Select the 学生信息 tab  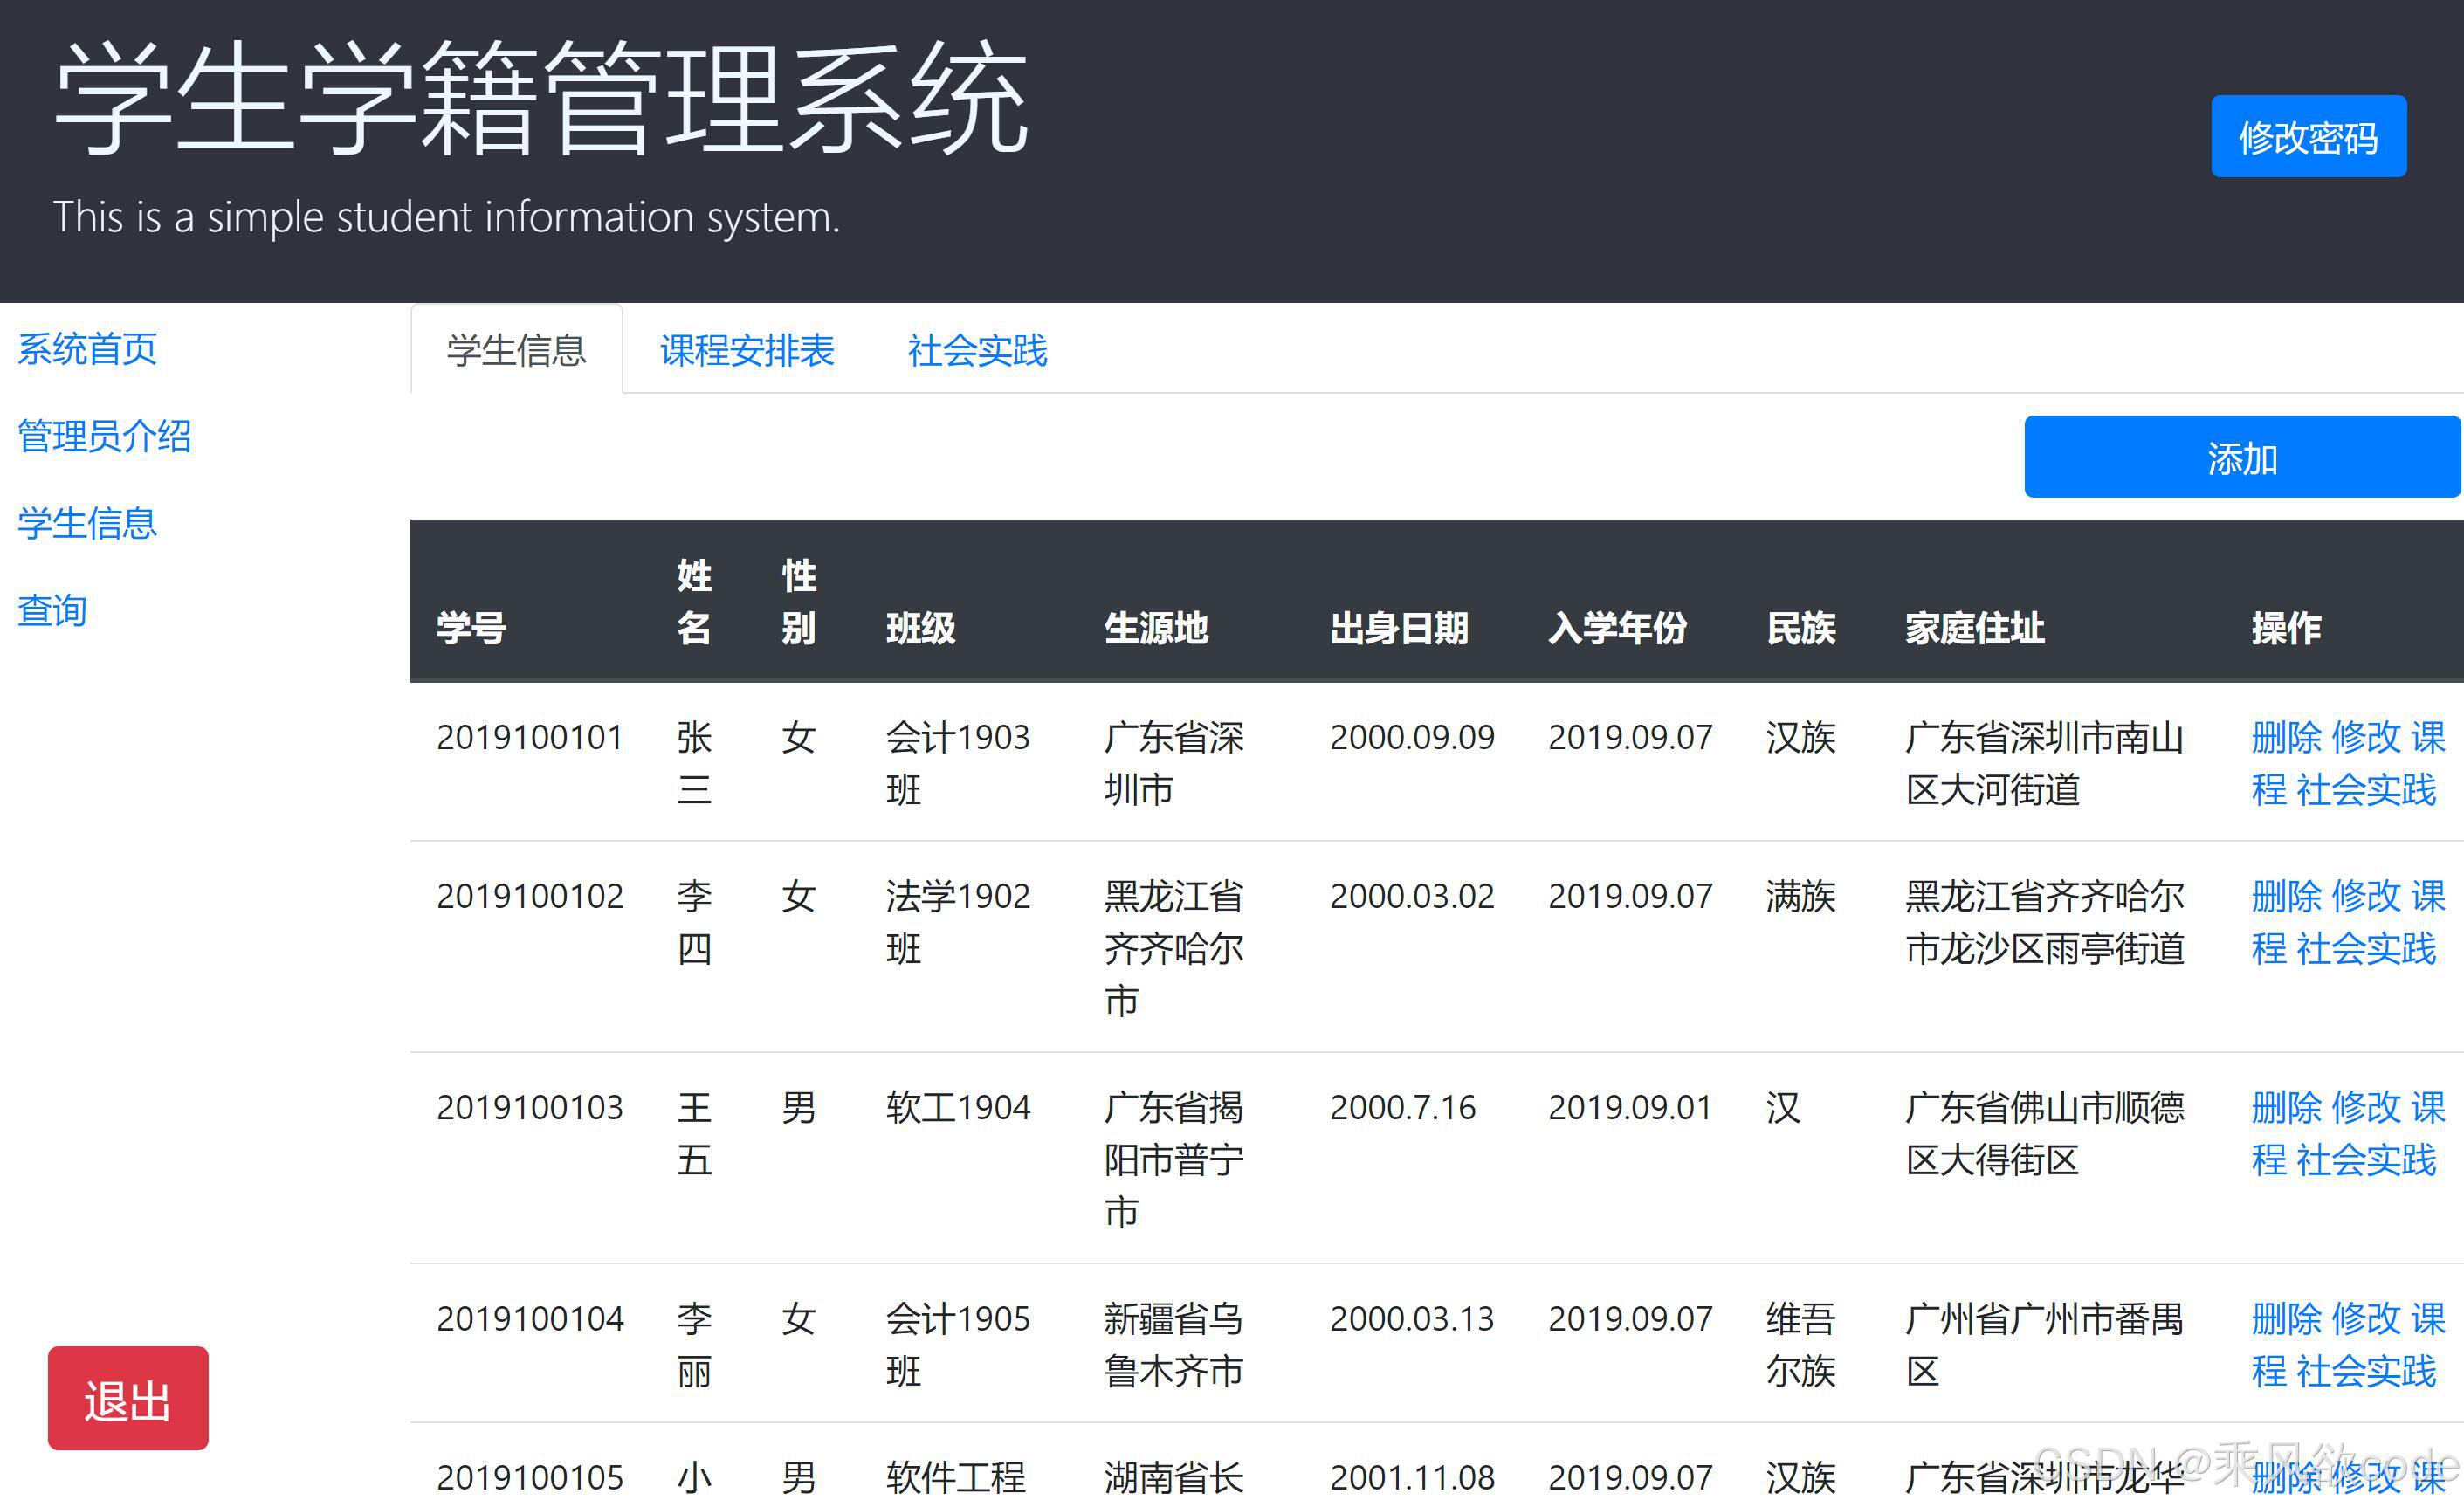516,350
